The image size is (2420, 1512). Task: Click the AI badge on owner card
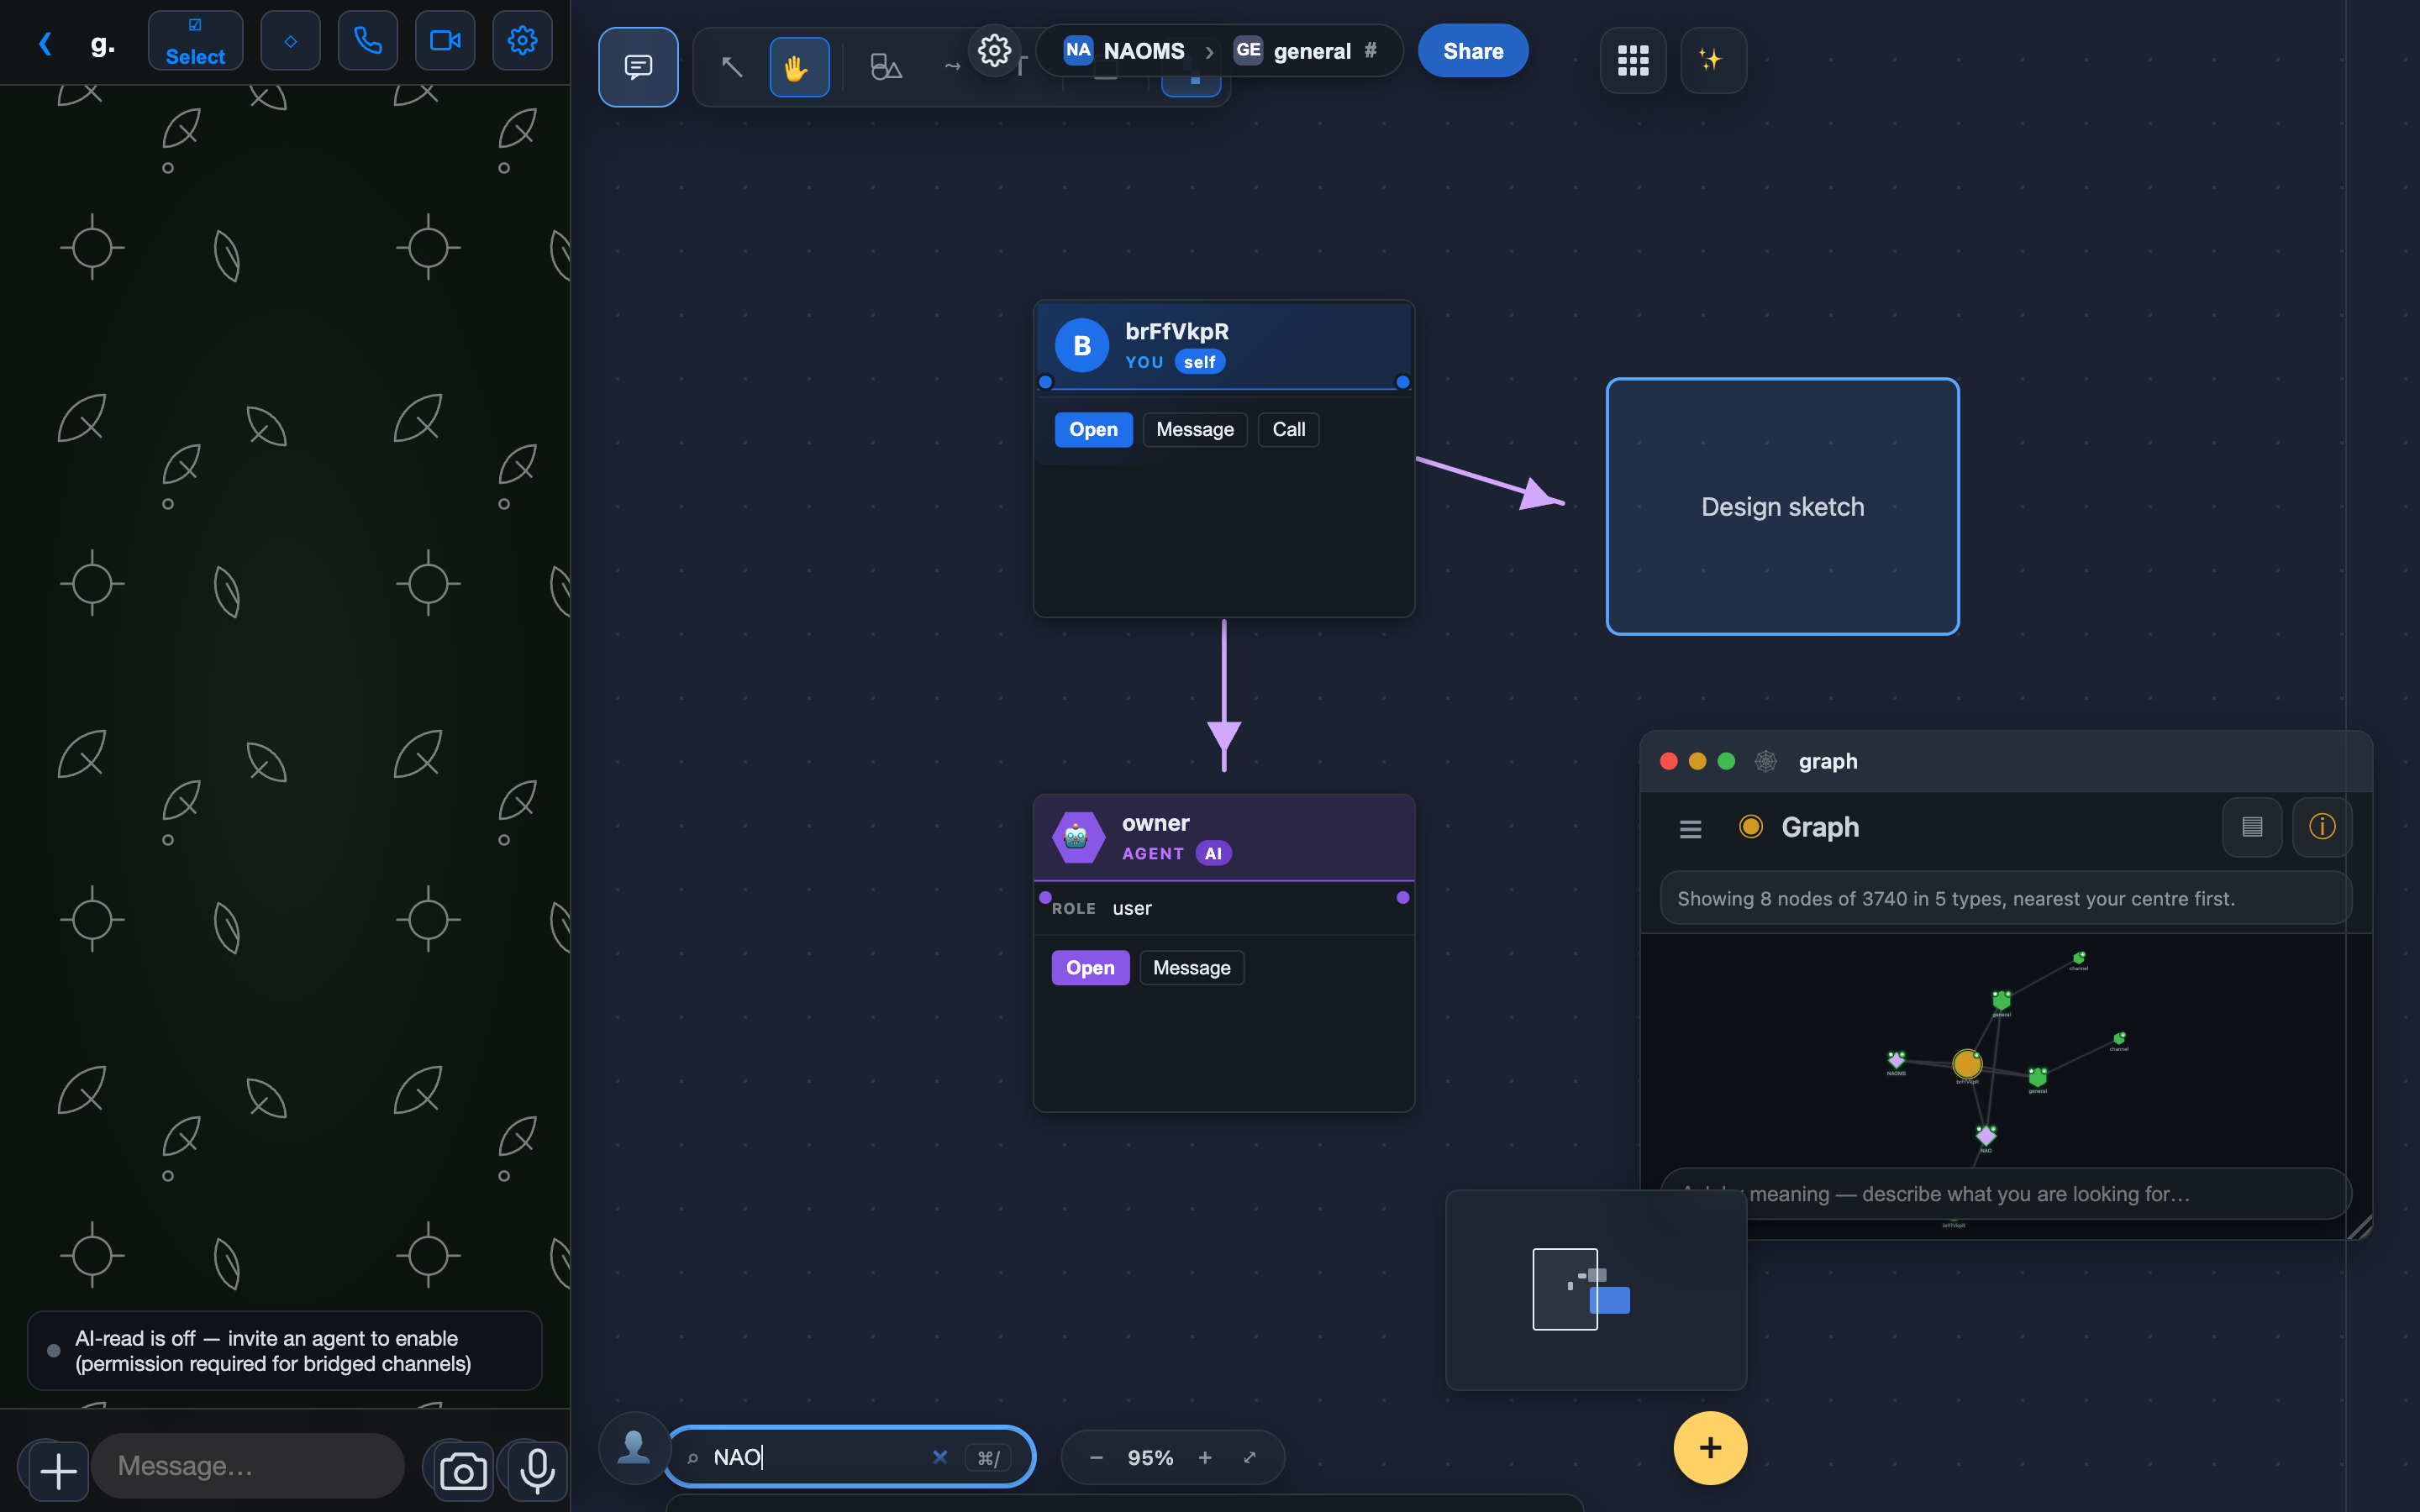(x=1213, y=853)
